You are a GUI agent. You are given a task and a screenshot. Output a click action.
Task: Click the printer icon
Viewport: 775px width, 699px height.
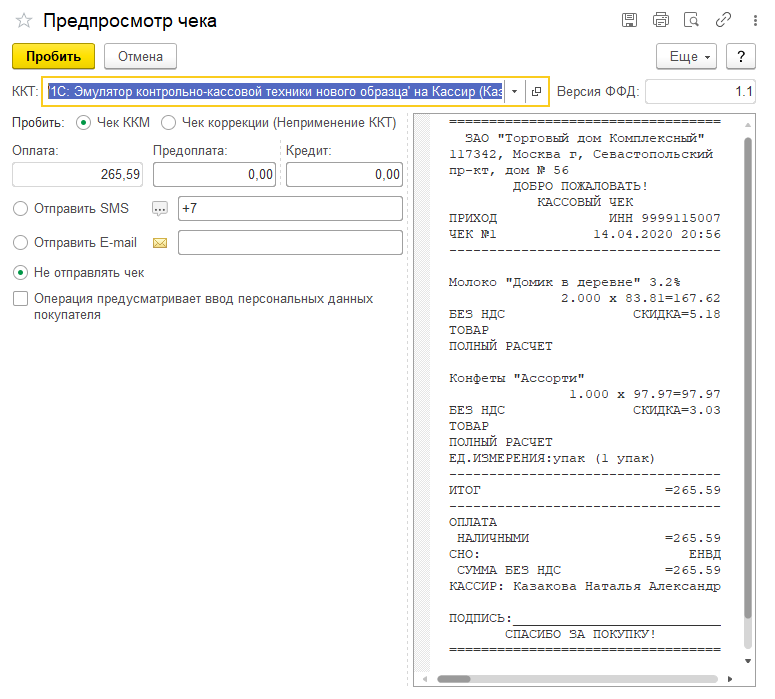(660, 20)
